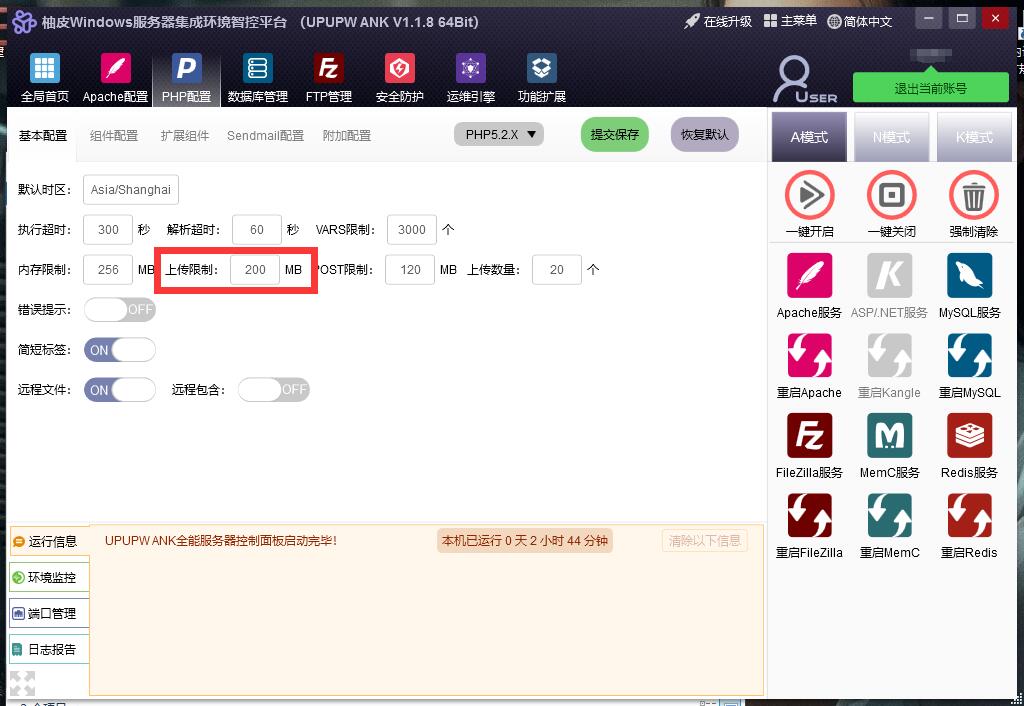The height and width of the screenshot is (706, 1024).
Task: Click 重启MemC icon
Action: pos(889,515)
